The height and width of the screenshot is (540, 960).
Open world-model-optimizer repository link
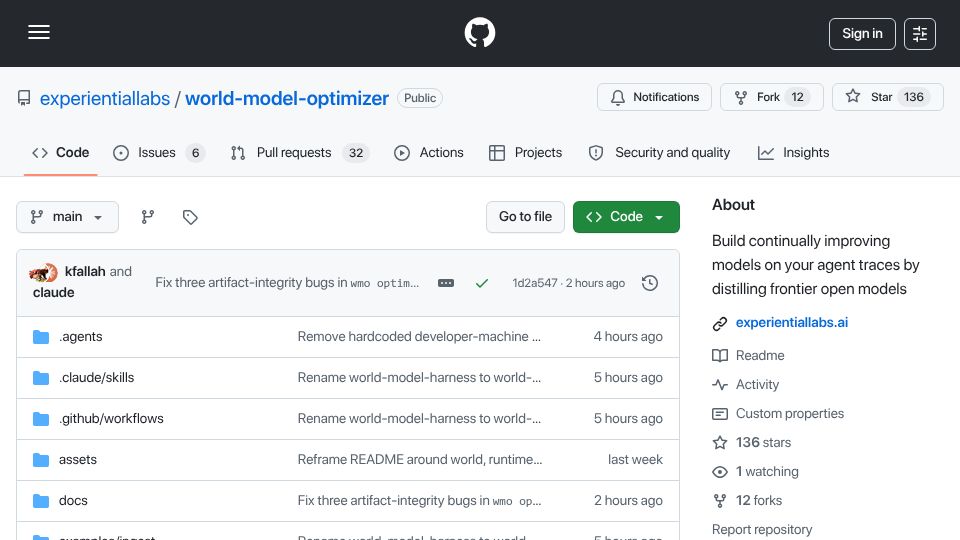pos(287,98)
